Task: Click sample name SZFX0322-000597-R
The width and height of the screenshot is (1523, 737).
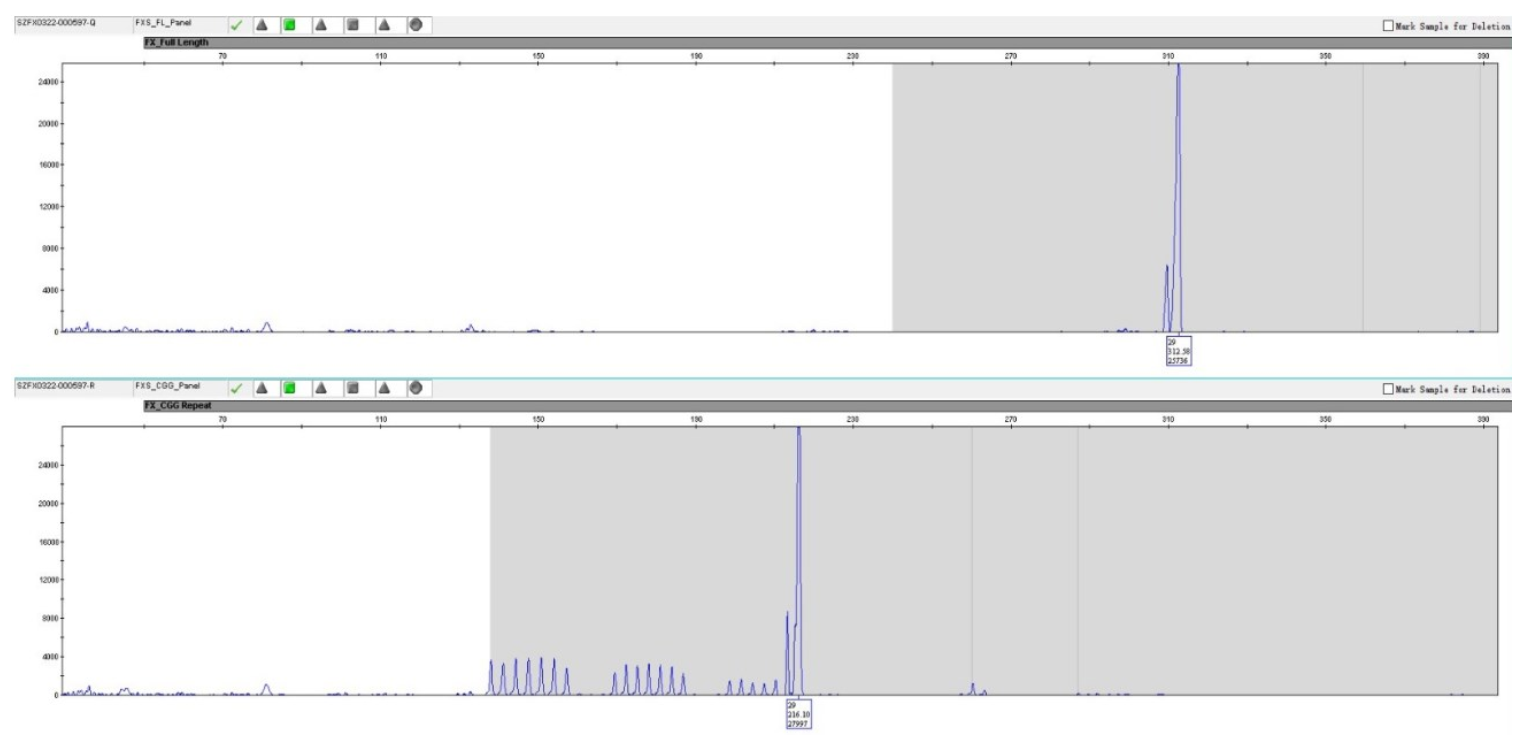Action: click(54, 384)
